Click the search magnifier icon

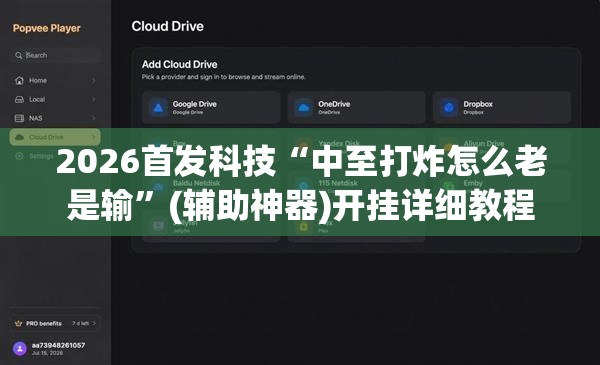[x=18, y=55]
